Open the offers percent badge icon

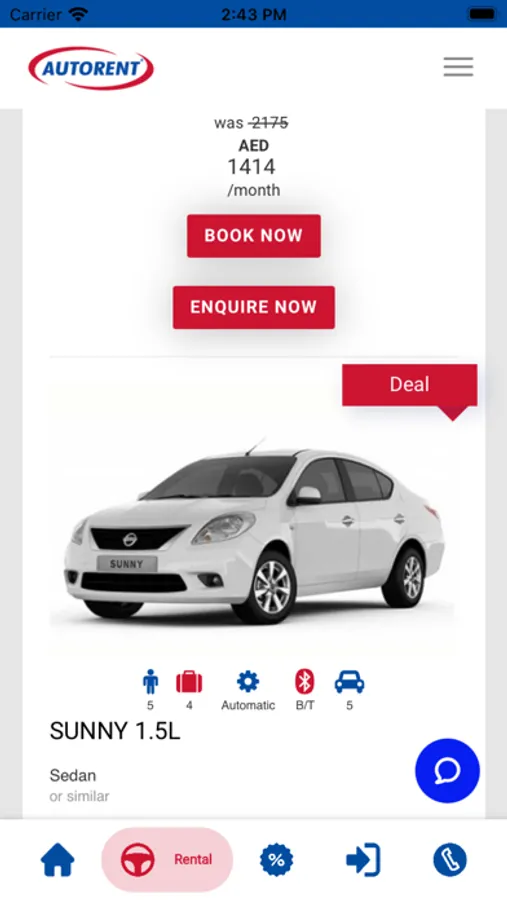(x=276, y=860)
